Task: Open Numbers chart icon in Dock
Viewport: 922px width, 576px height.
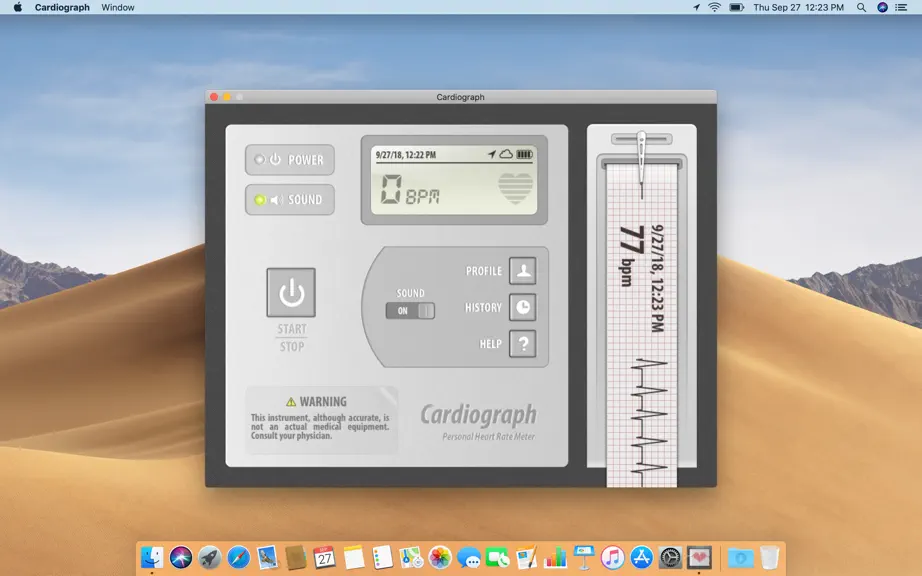Action: coord(555,557)
